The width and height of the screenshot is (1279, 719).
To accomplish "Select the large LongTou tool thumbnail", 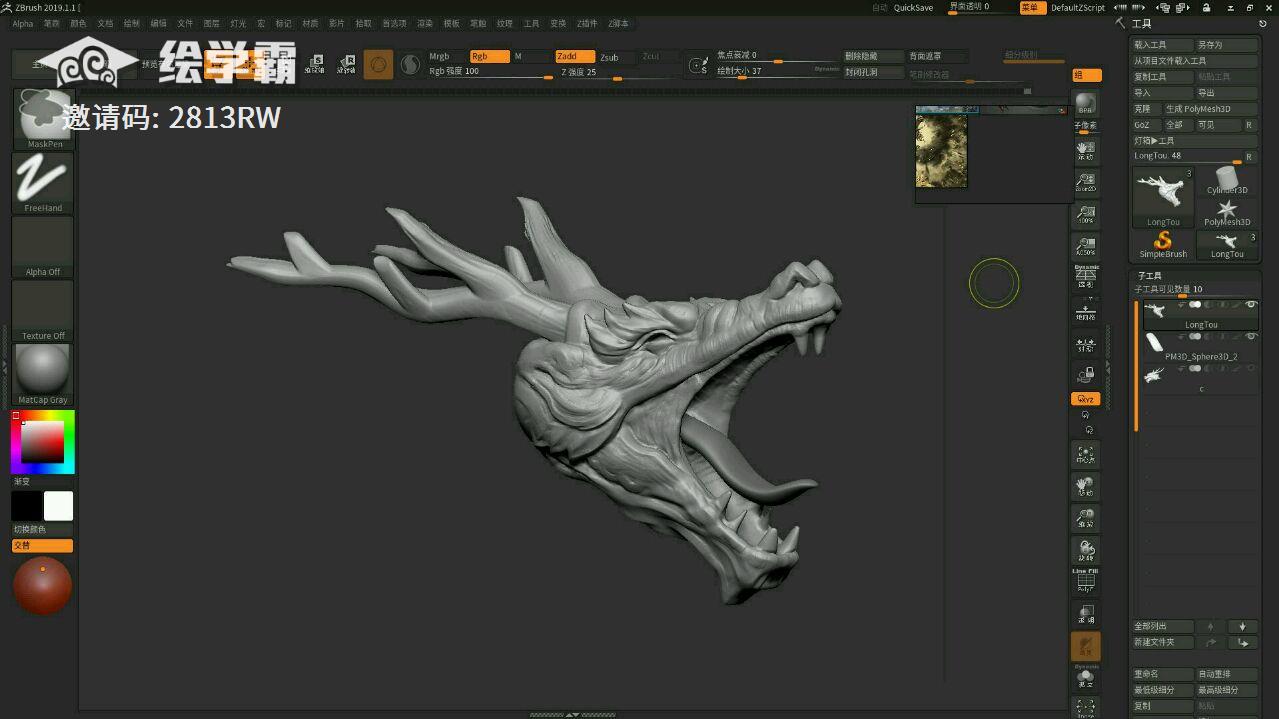I will [x=1163, y=196].
